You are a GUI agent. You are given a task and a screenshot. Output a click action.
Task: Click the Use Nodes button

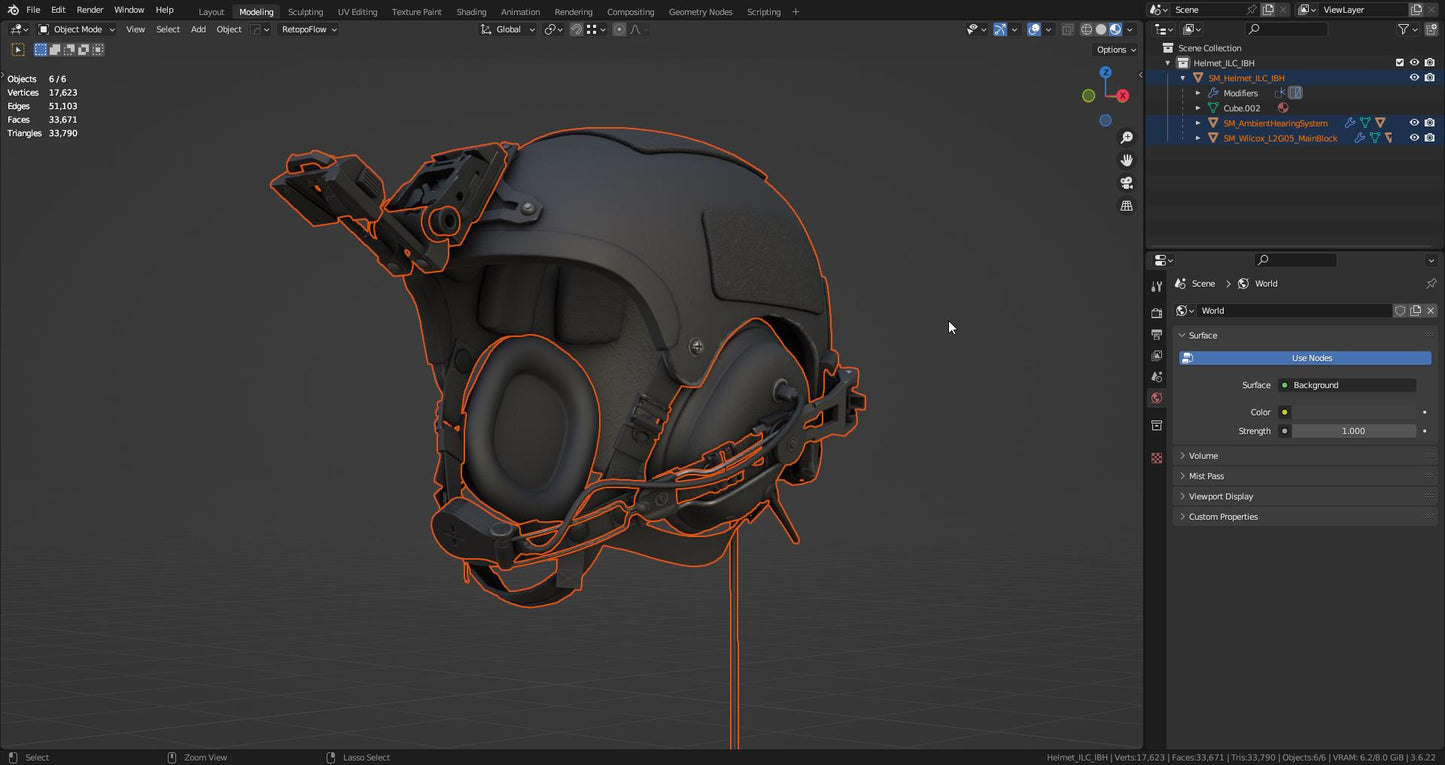click(1310, 357)
